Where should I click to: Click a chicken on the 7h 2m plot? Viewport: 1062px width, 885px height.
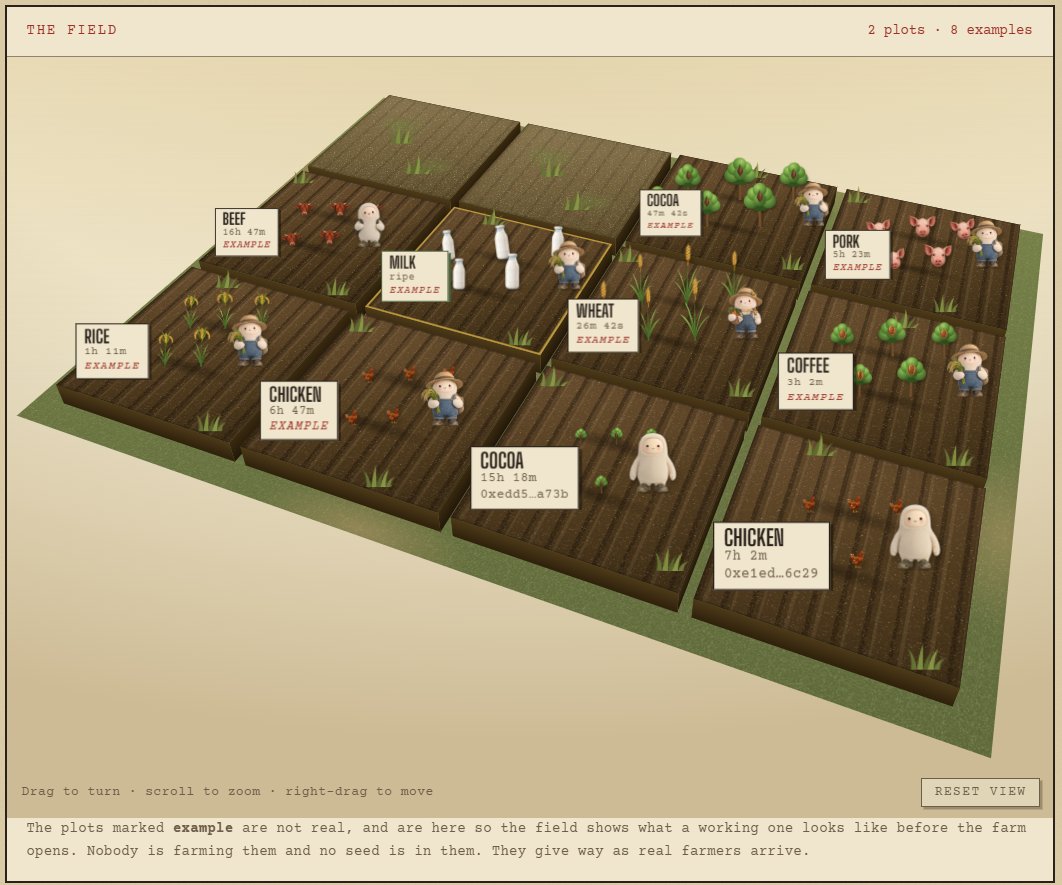(856, 559)
